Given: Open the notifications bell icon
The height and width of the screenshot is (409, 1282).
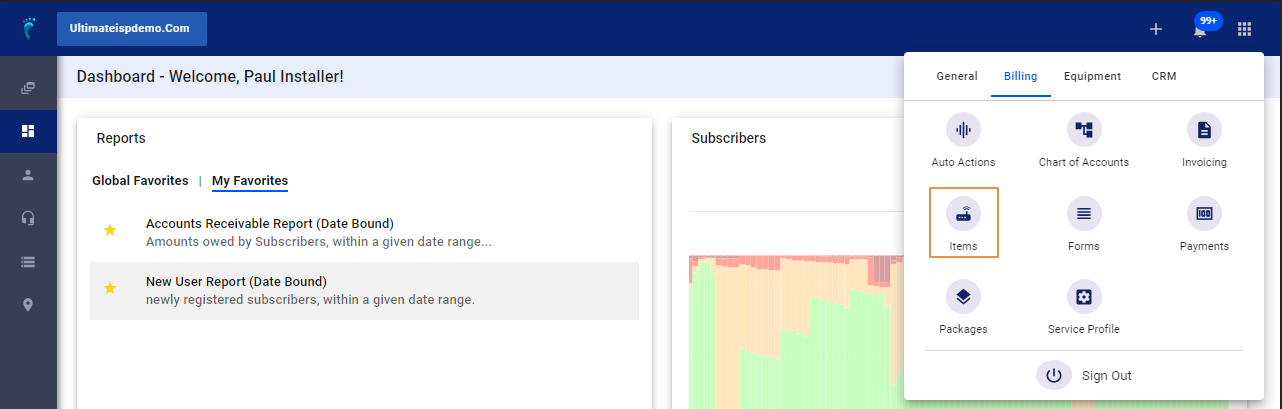Looking at the screenshot, I should coord(1199,32).
